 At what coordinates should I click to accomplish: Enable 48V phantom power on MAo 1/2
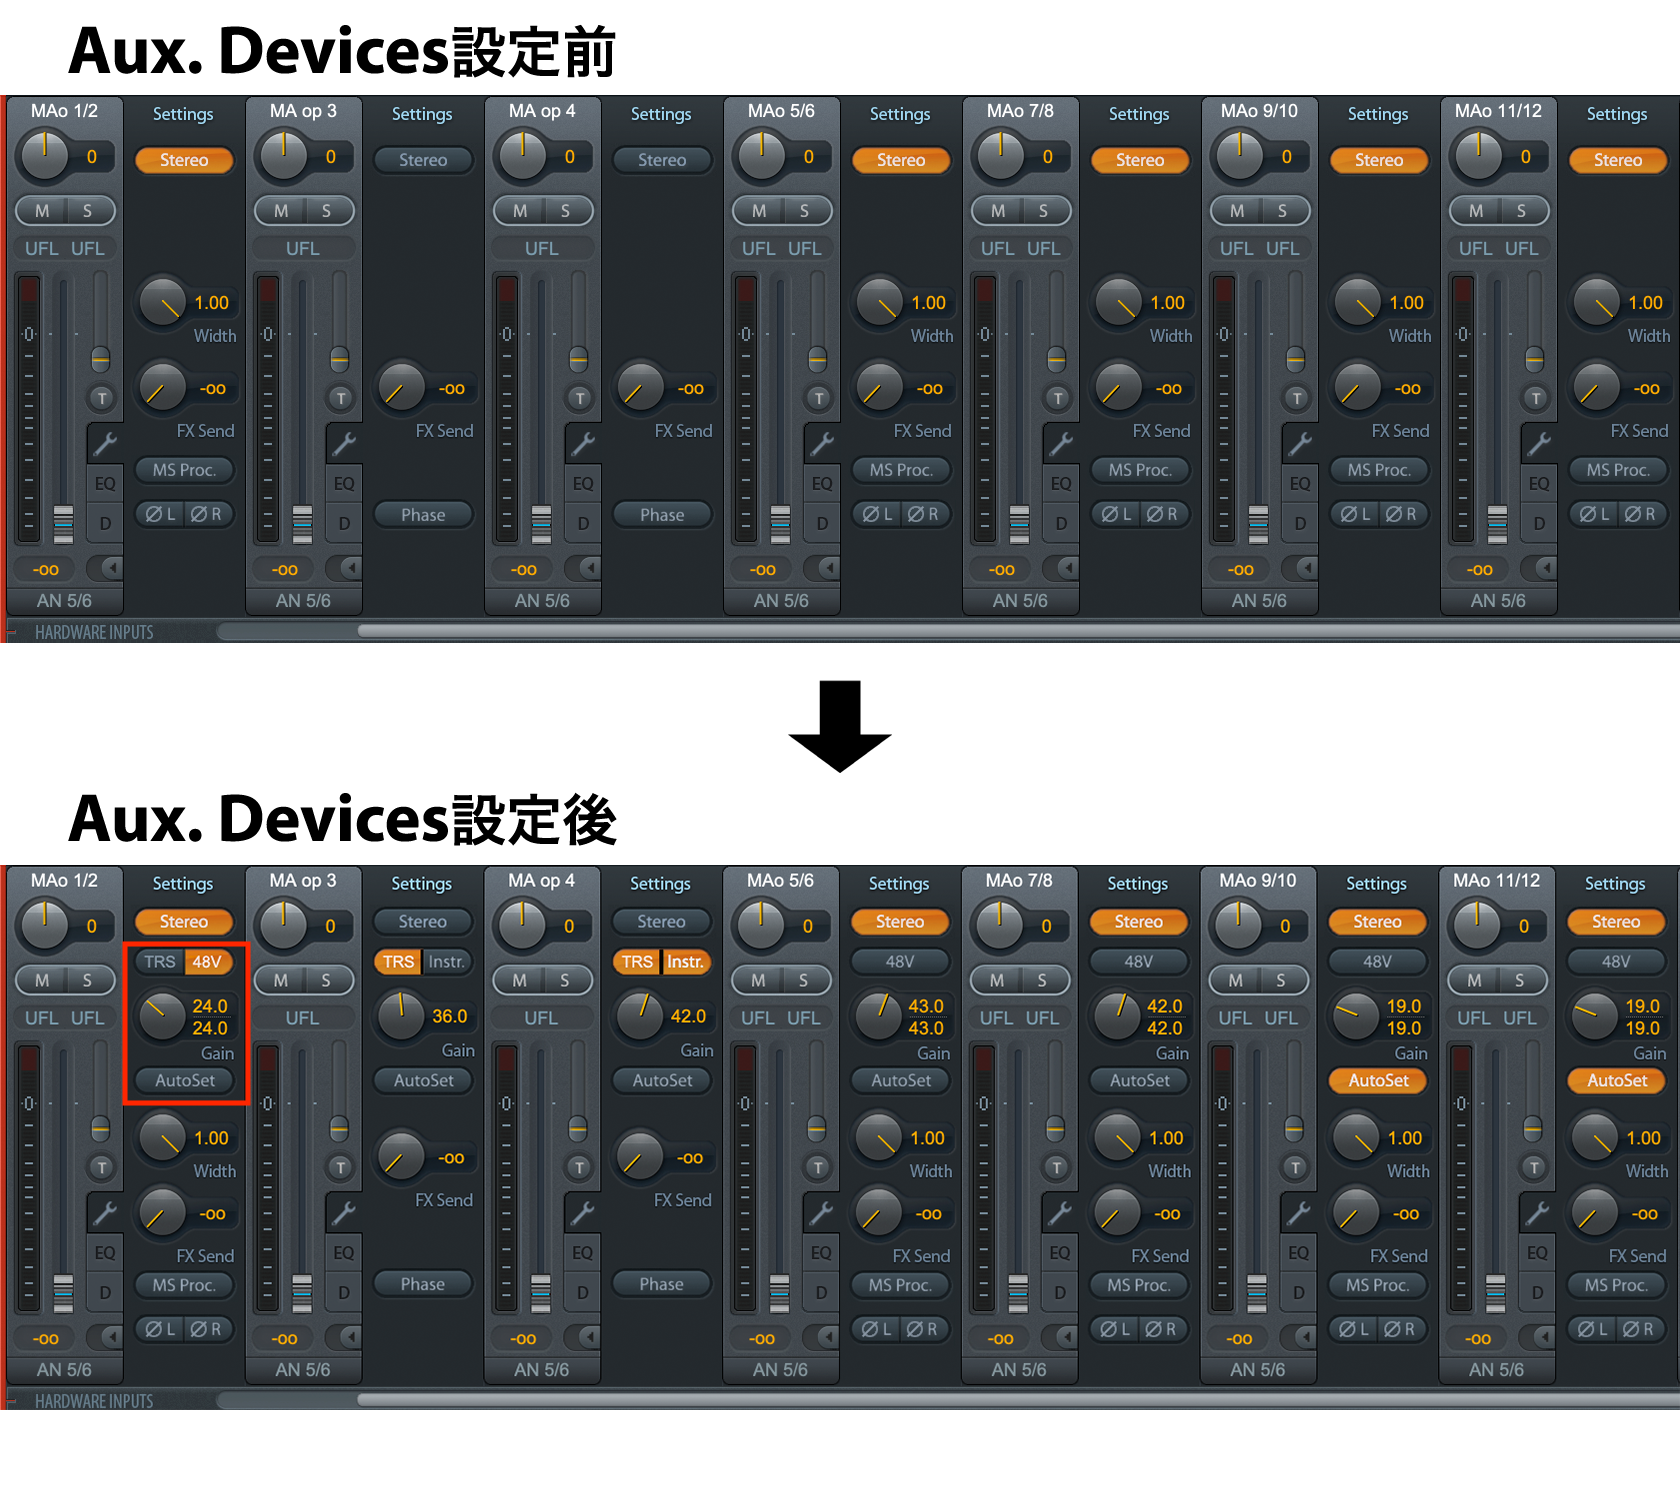pyautogui.click(x=207, y=962)
